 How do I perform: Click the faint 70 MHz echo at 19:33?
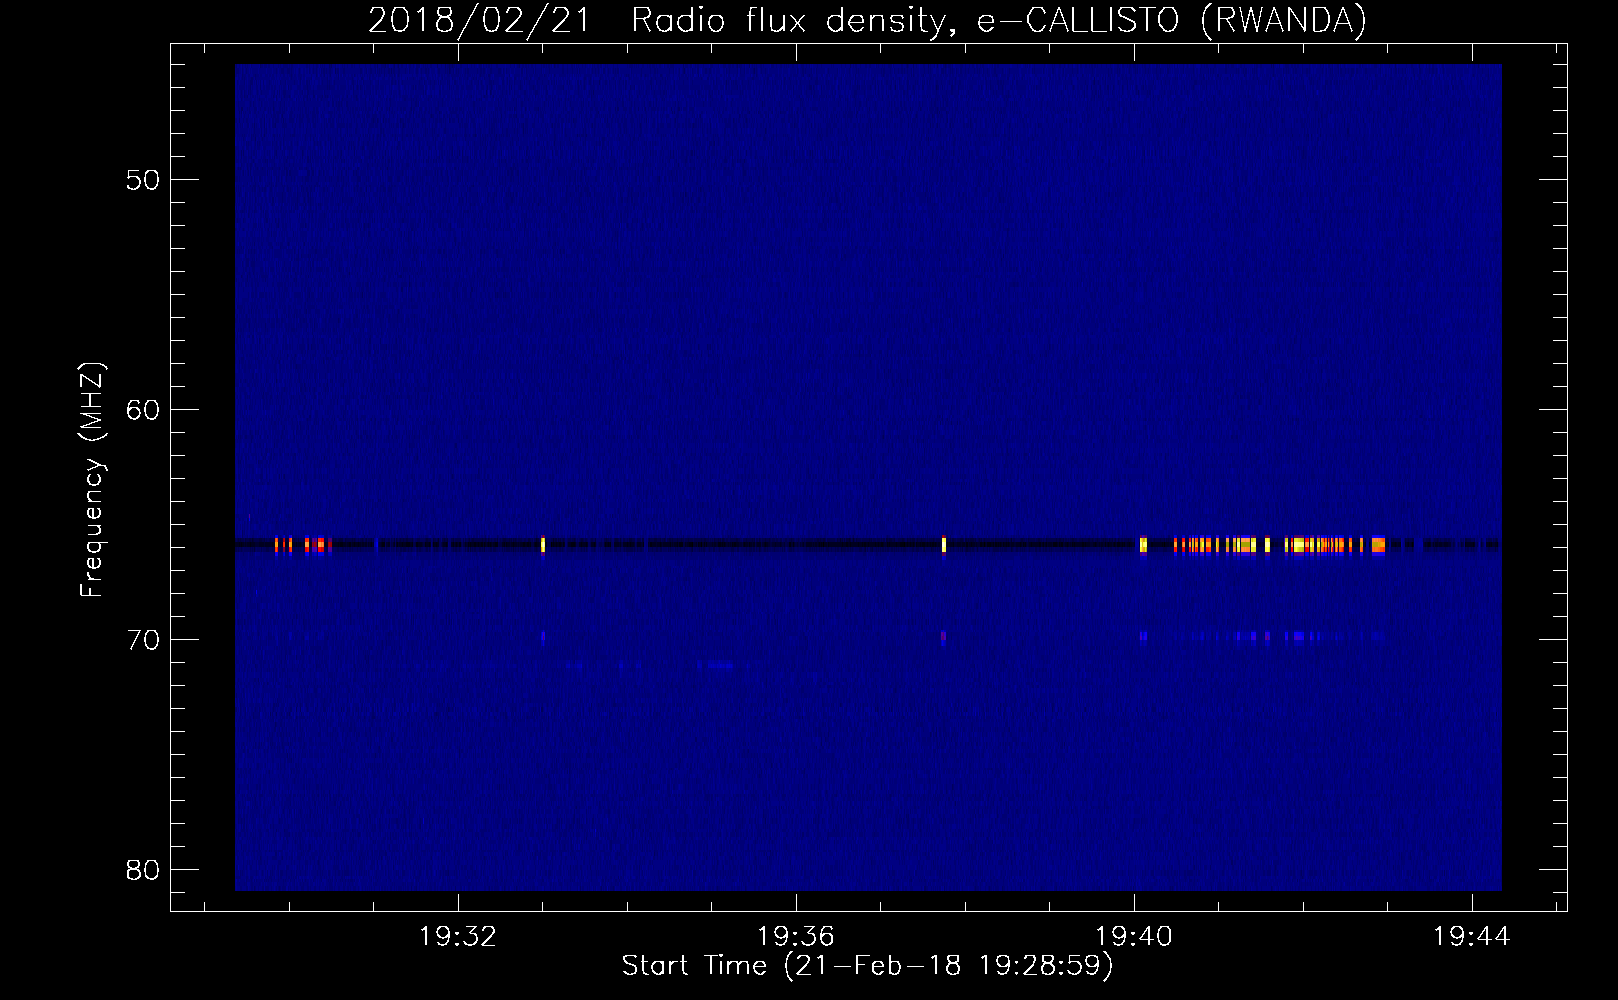pos(543,635)
